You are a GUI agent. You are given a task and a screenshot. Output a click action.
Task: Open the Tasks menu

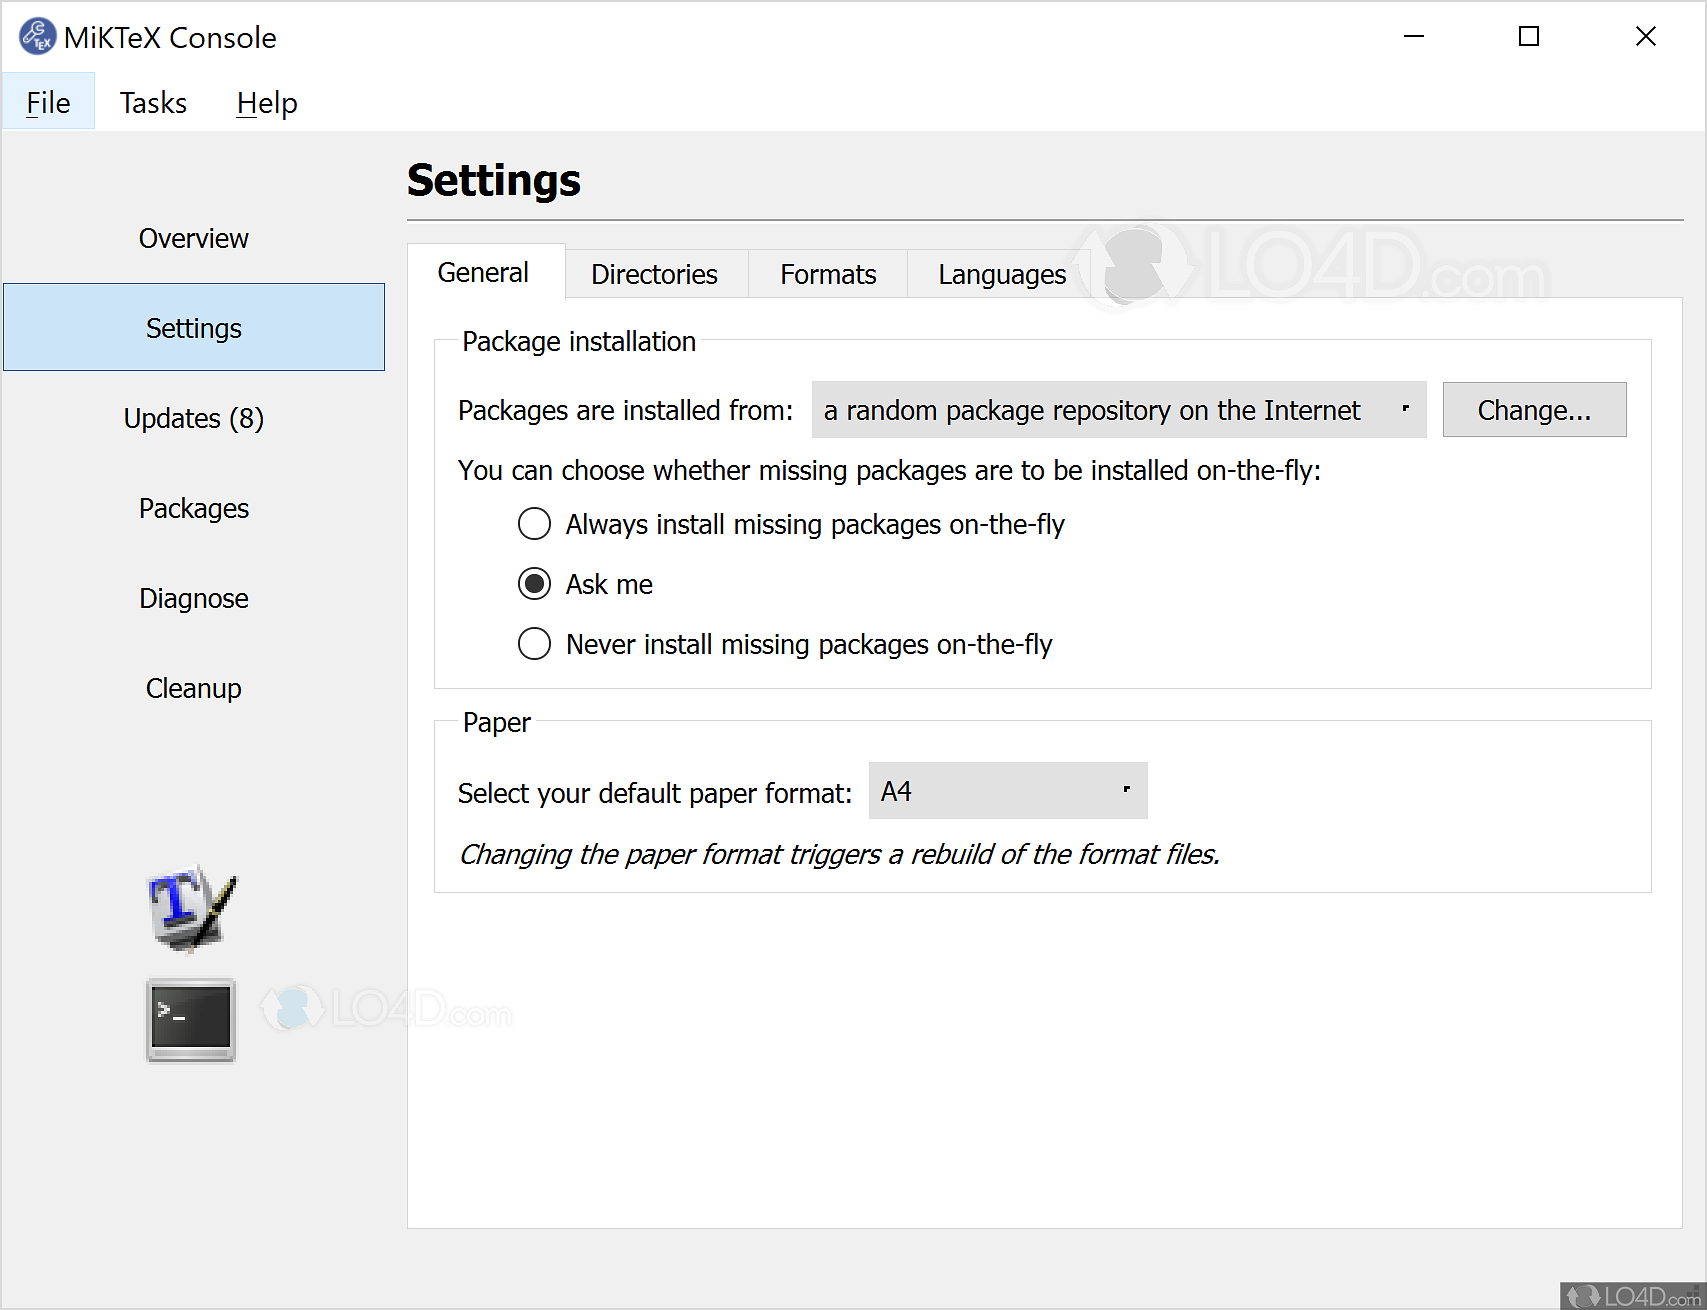[153, 103]
